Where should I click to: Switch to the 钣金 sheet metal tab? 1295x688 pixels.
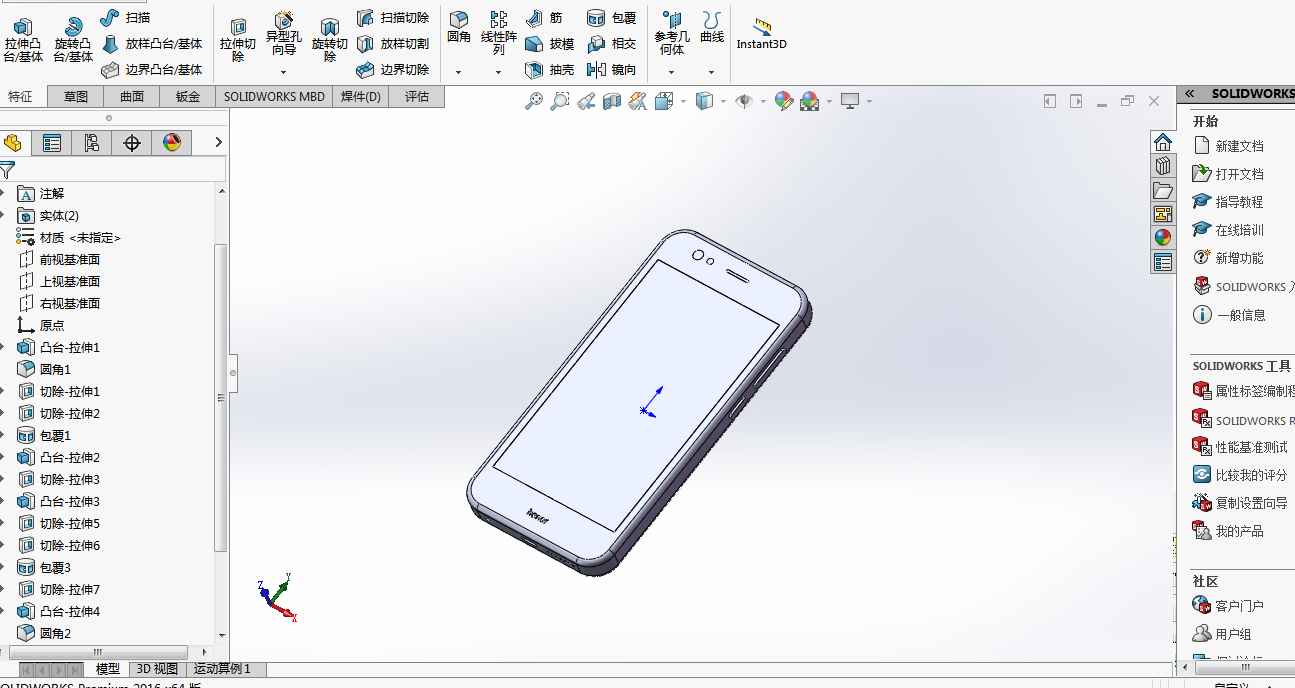coord(188,97)
